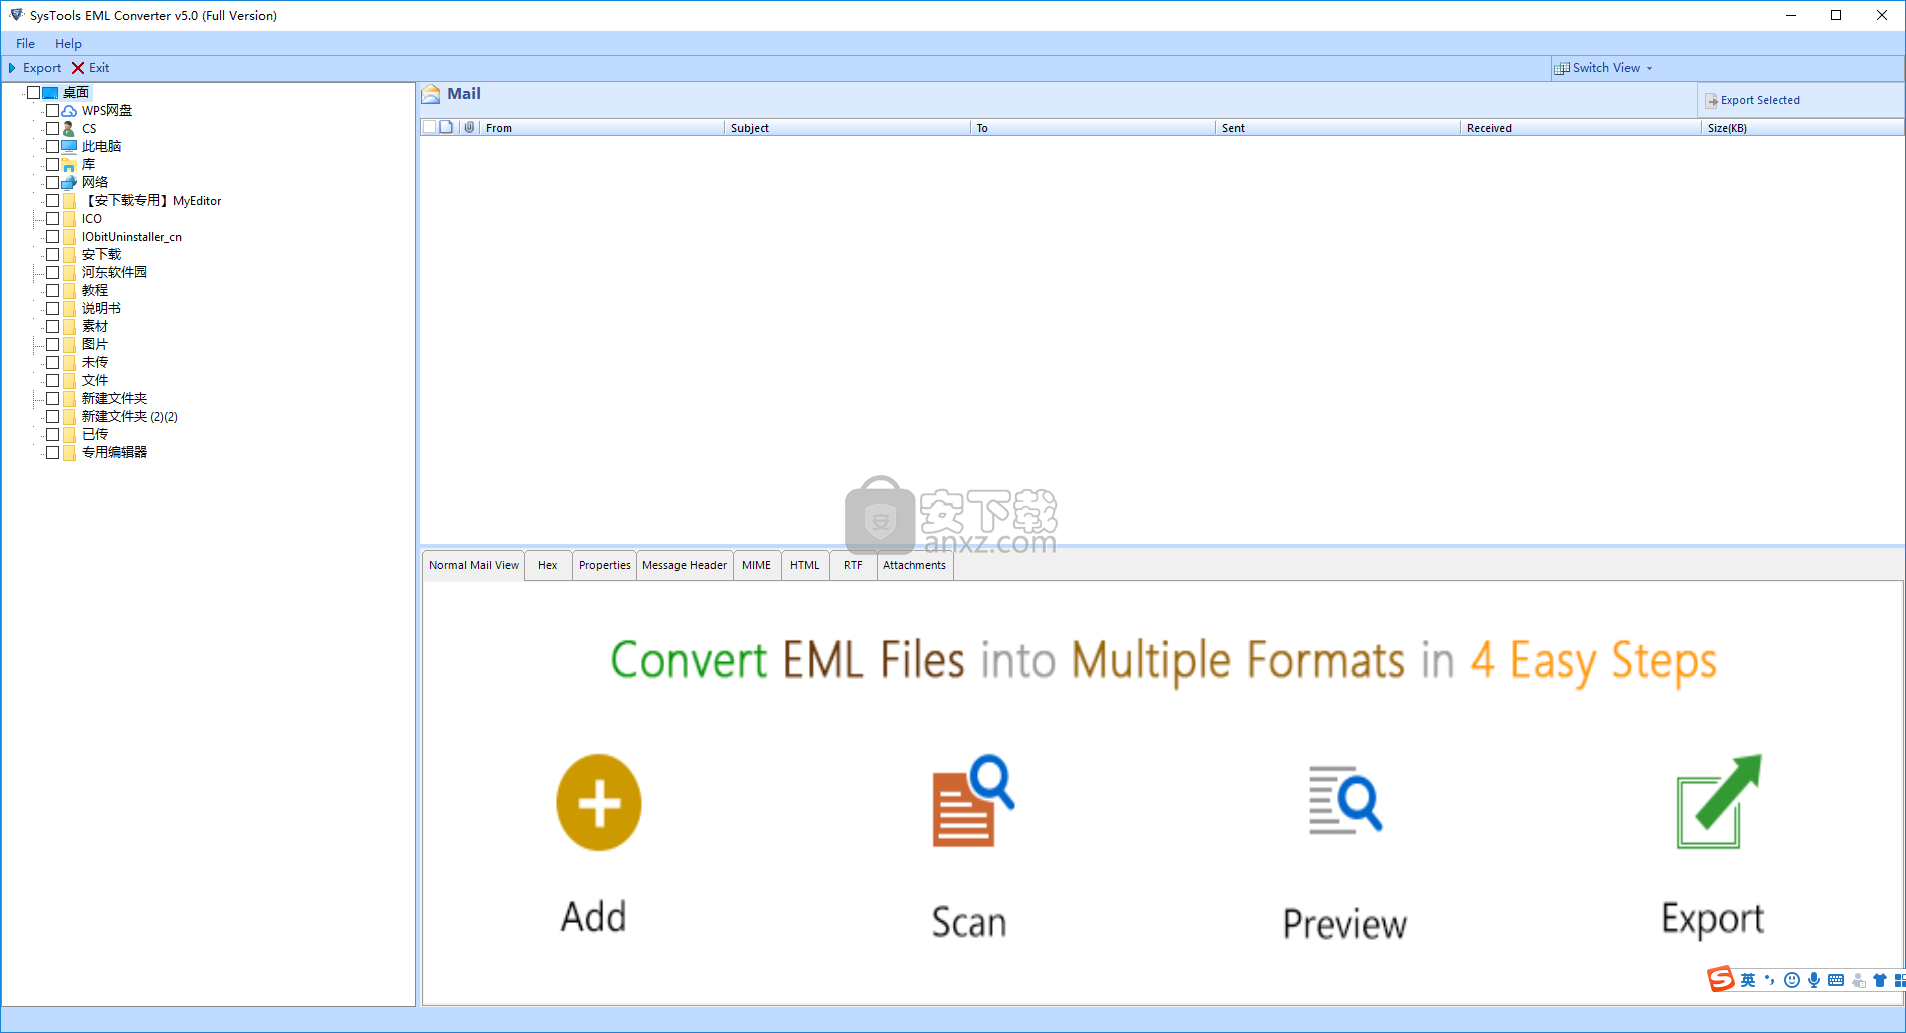The height and width of the screenshot is (1033, 1906).
Task: Click the Export toolbar label
Action: (x=42, y=68)
